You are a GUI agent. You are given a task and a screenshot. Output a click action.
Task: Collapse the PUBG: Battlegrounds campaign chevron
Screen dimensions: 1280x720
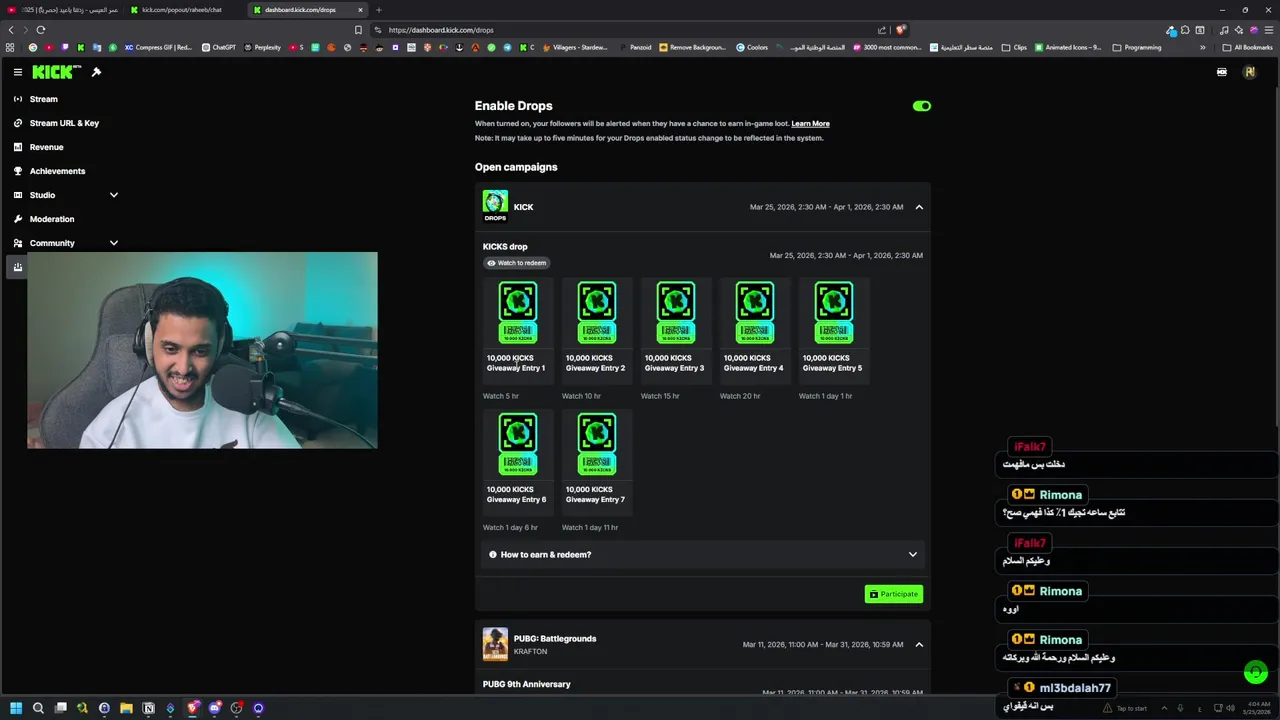[919, 645]
